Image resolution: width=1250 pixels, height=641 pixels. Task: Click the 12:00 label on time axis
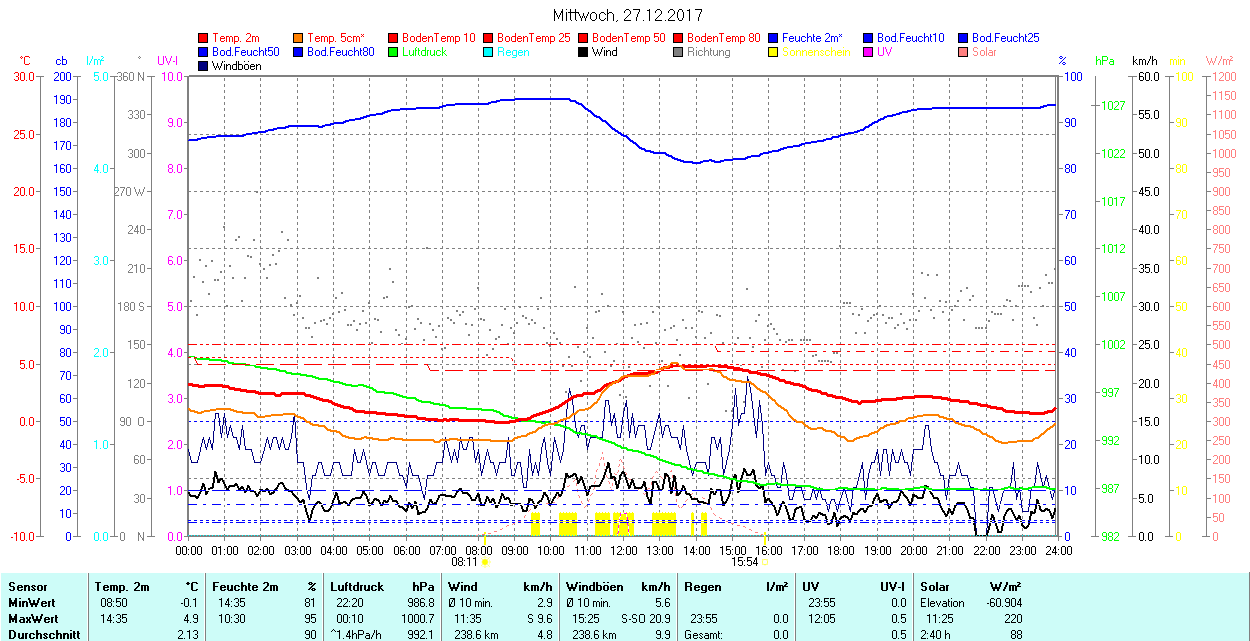coord(624,550)
